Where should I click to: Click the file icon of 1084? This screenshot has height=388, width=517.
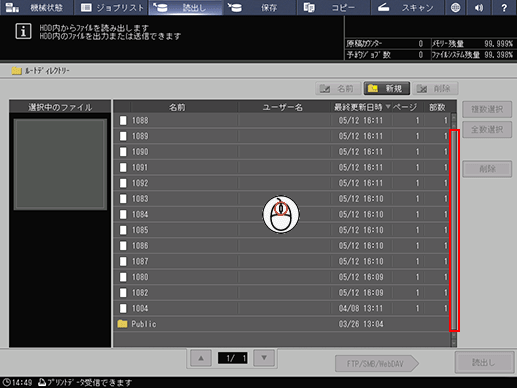click(x=123, y=215)
